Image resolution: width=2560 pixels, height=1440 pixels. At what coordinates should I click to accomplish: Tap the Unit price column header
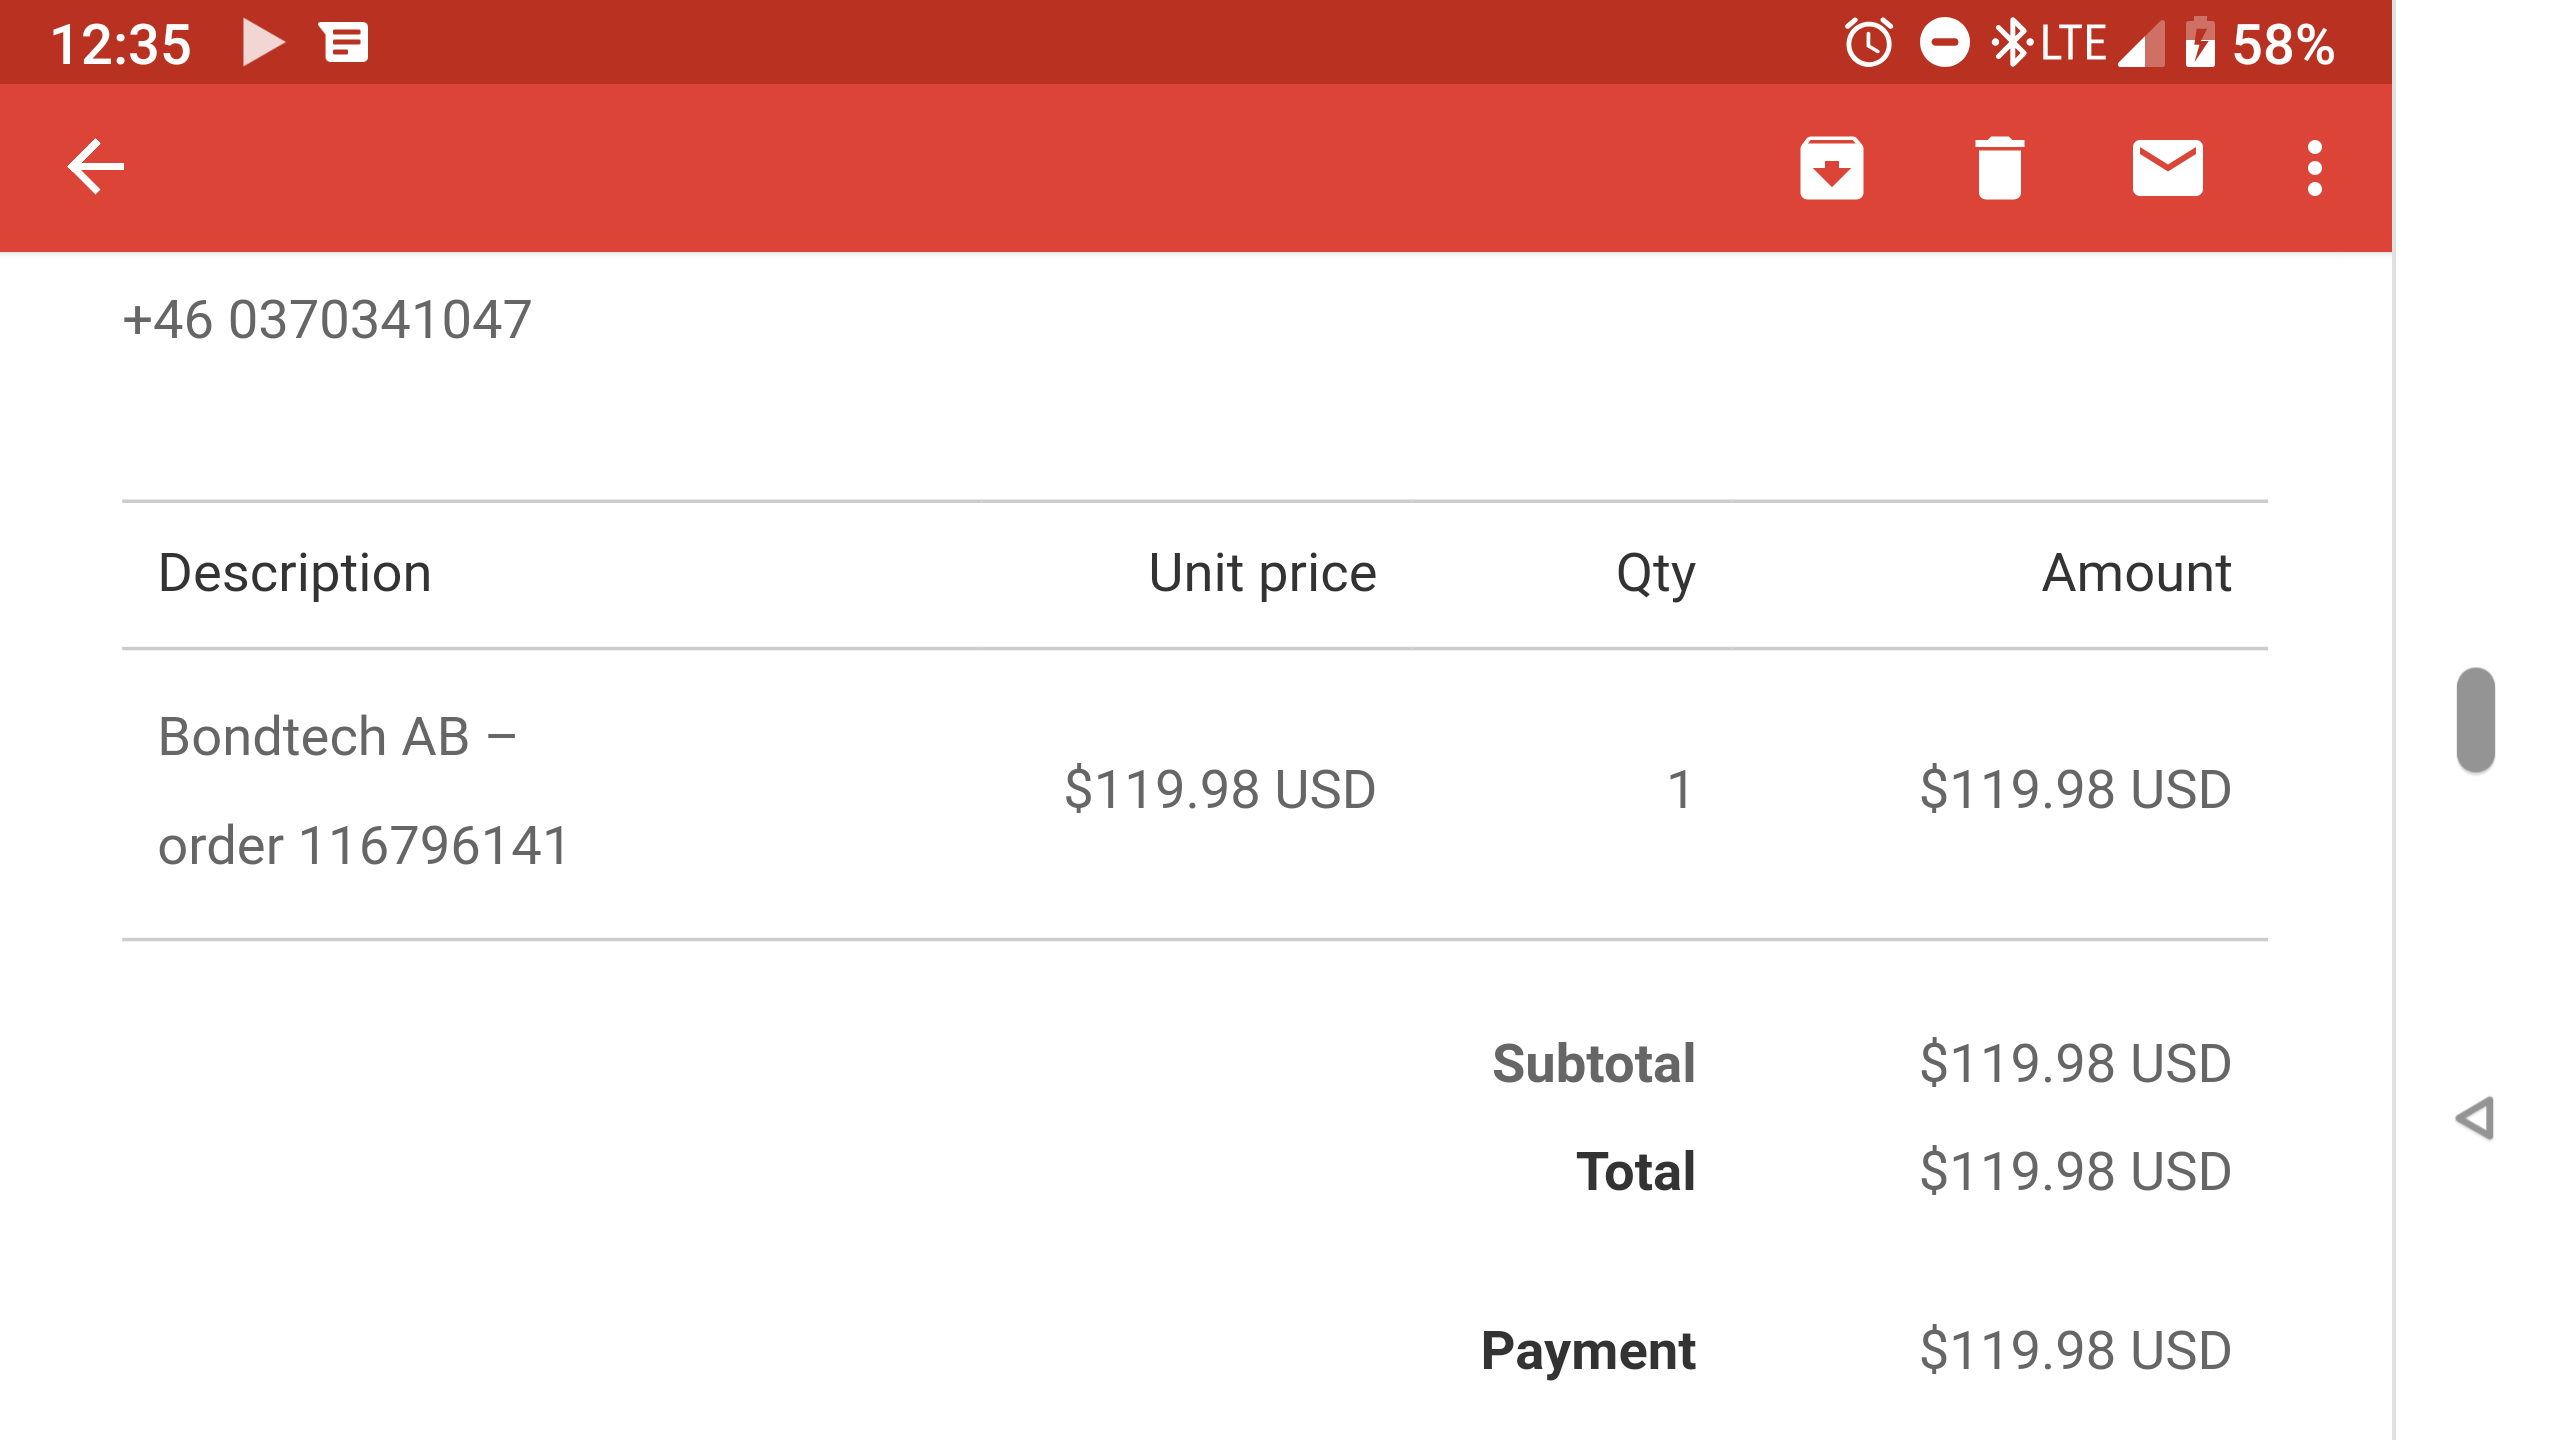tap(1262, 573)
